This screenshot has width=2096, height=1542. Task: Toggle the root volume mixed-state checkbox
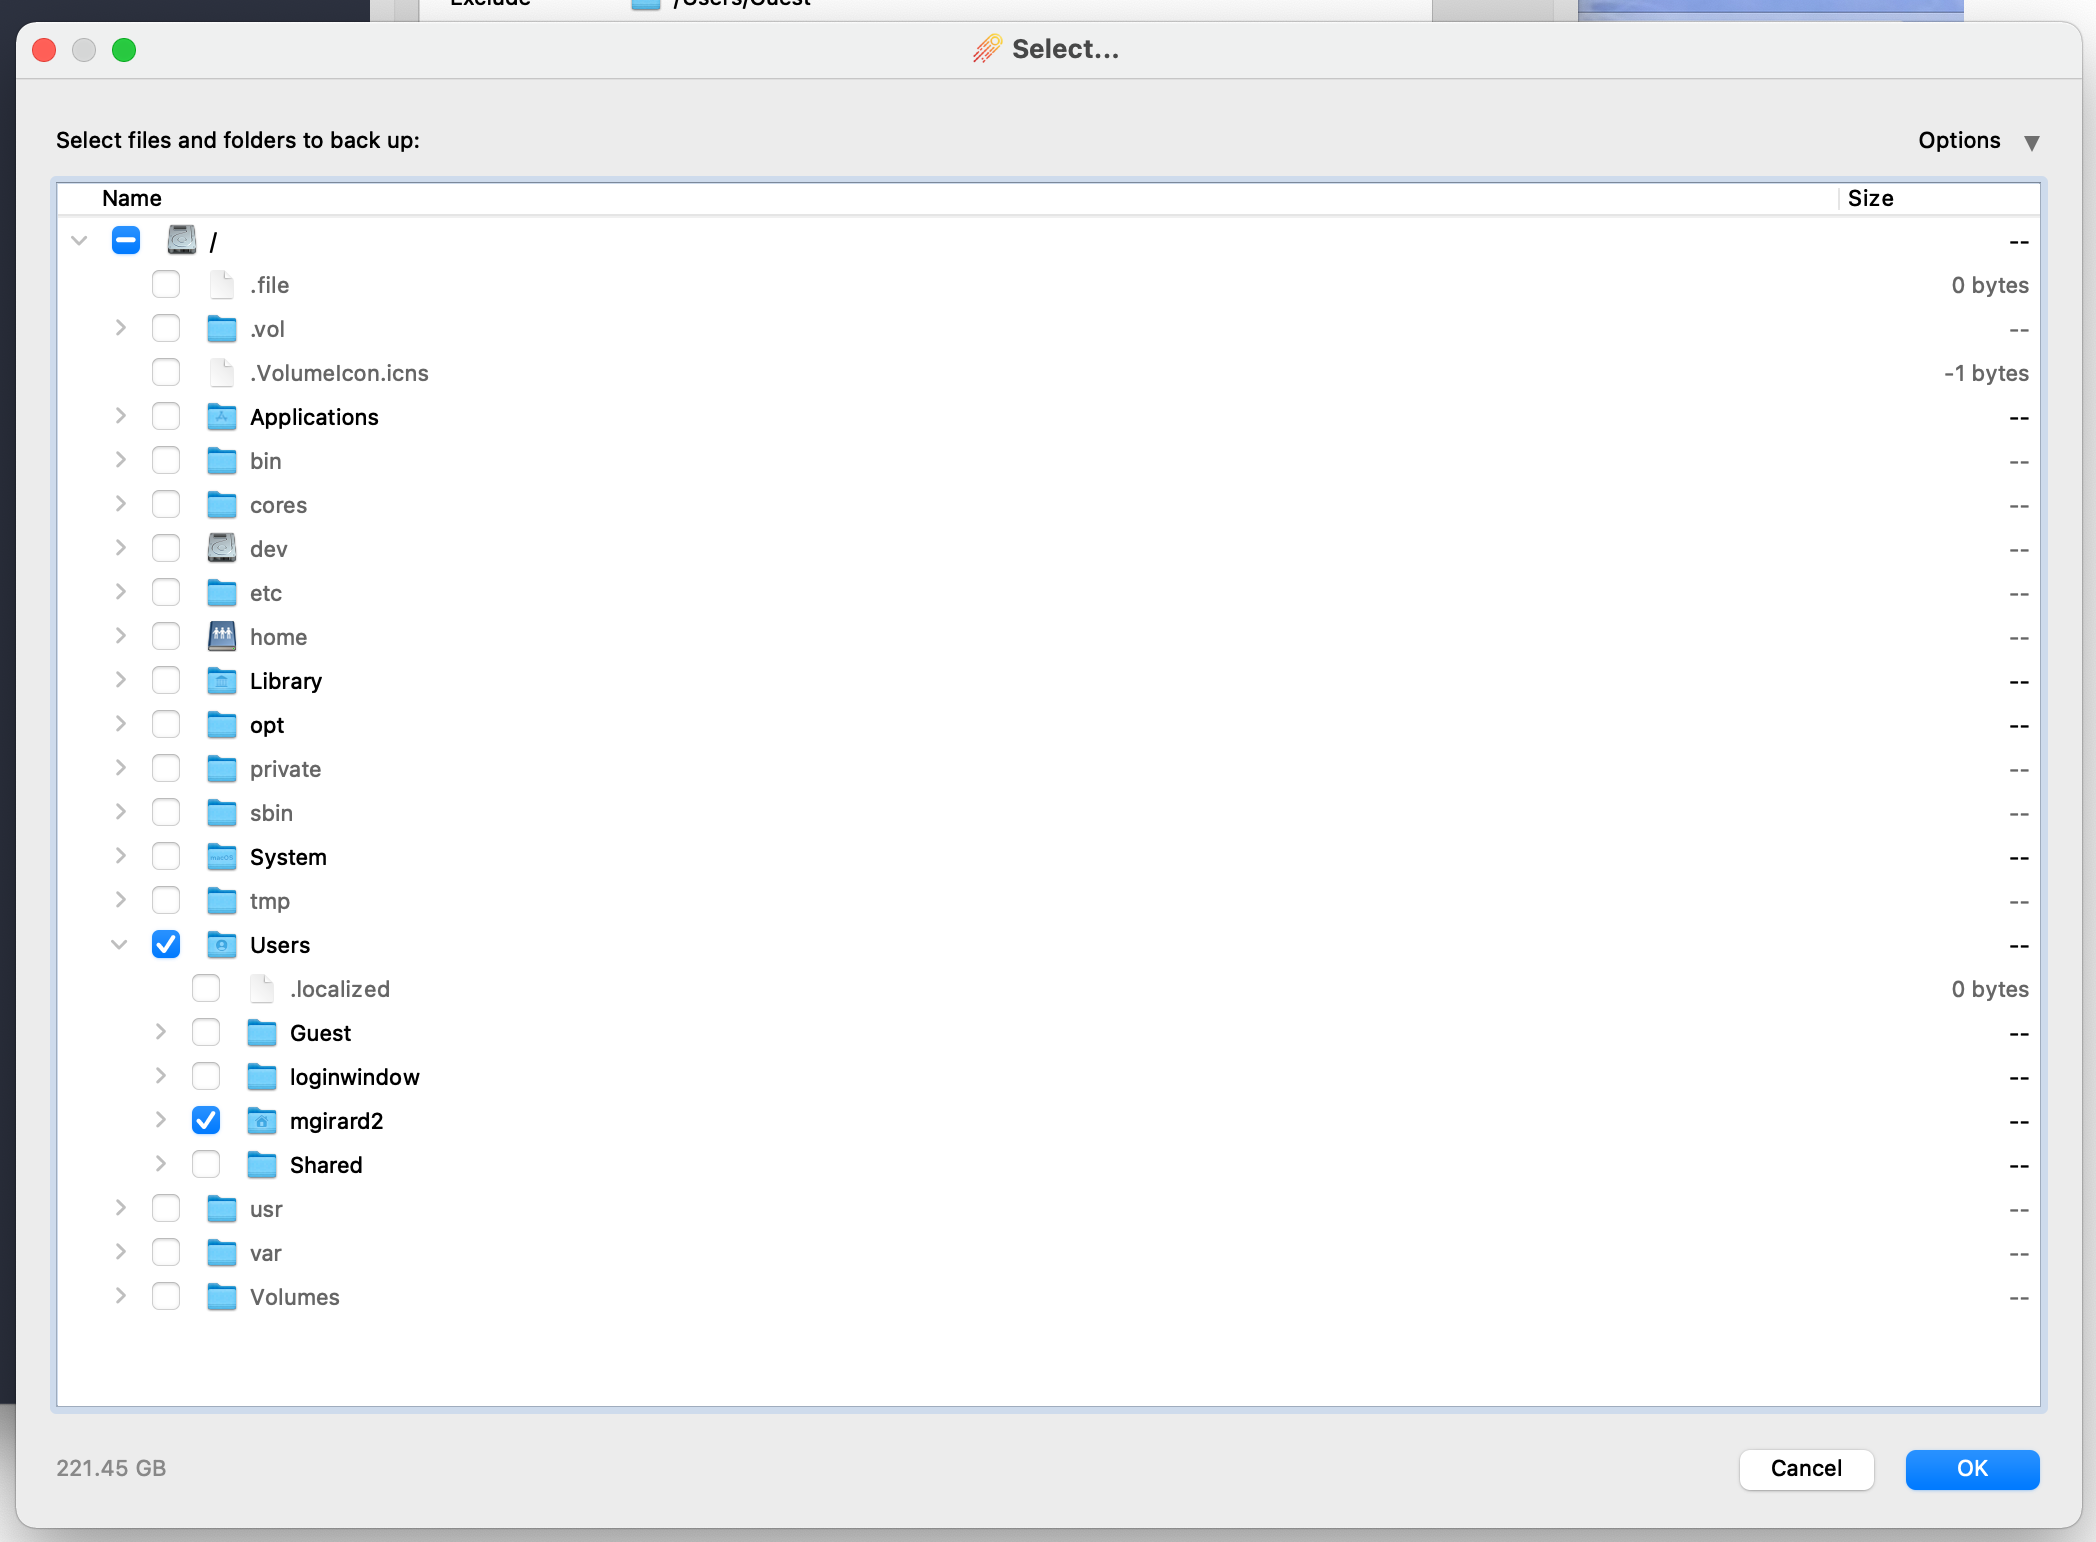pyautogui.click(x=126, y=241)
